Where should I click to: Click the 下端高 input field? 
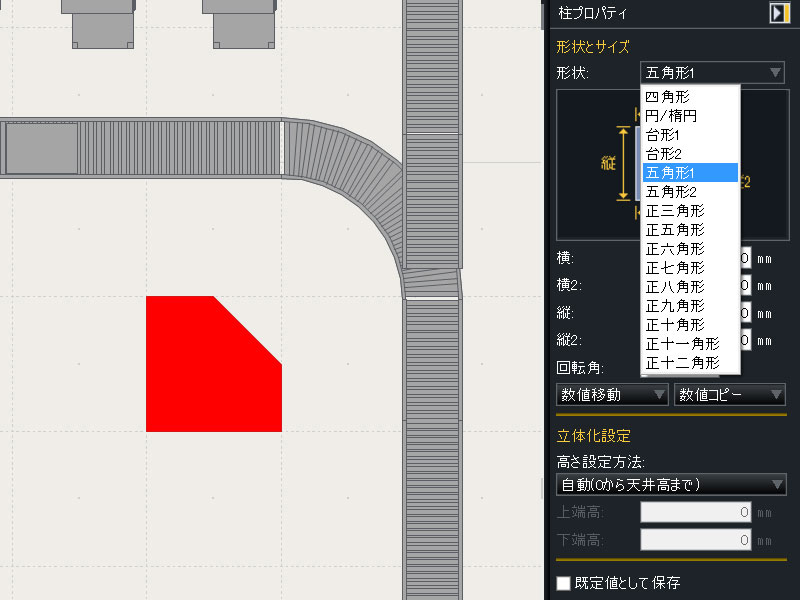tap(695, 541)
